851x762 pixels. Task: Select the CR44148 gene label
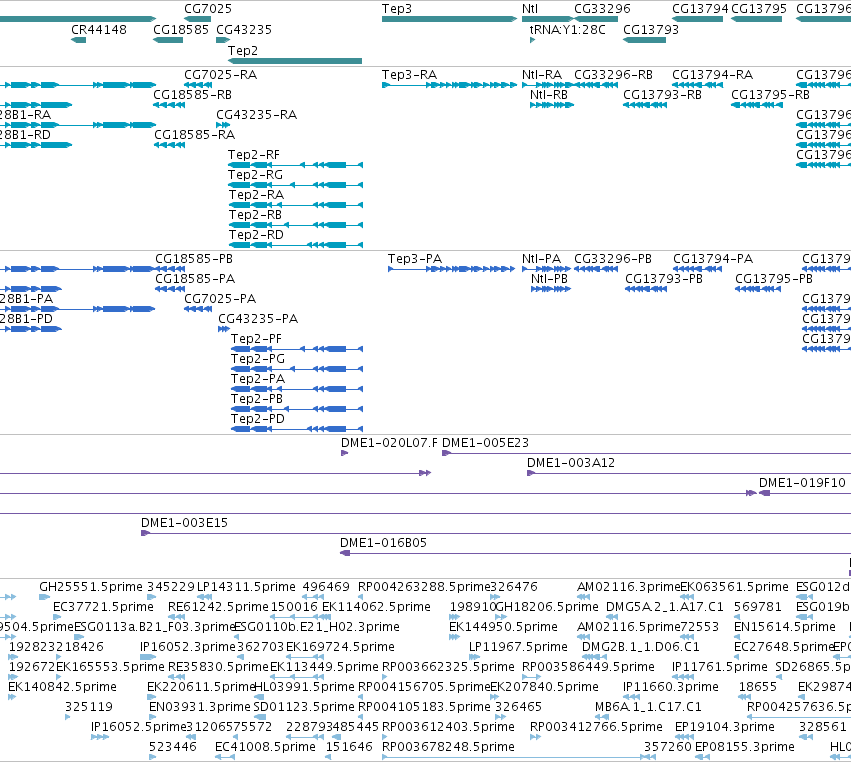[x=99, y=29]
